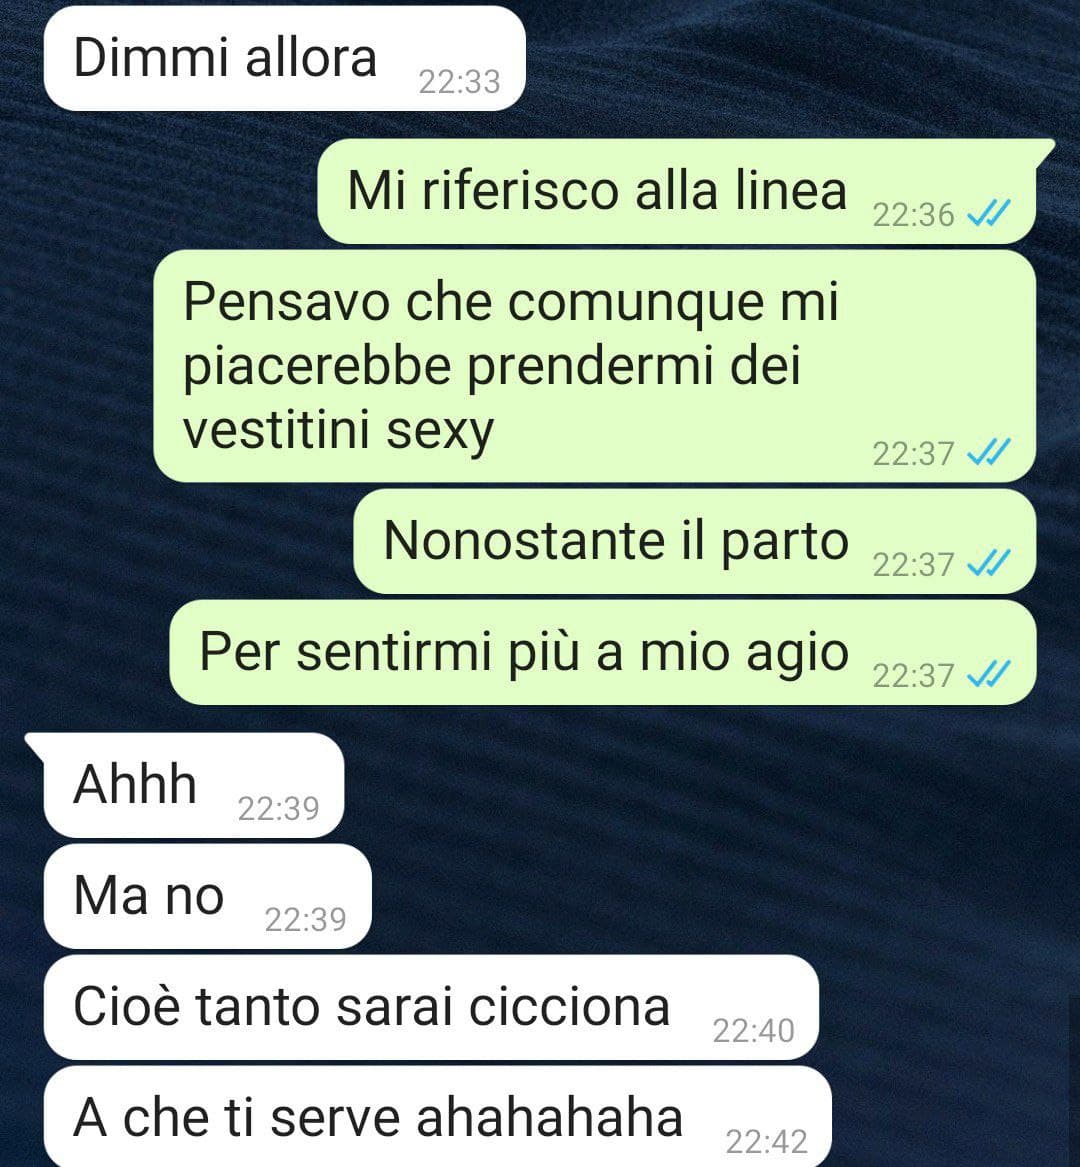Image resolution: width=1080 pixels, height=1167 pixels.
Task: Click the read ticks on "Per sentirmi più a mio agio"
Action: pos(988,675)
